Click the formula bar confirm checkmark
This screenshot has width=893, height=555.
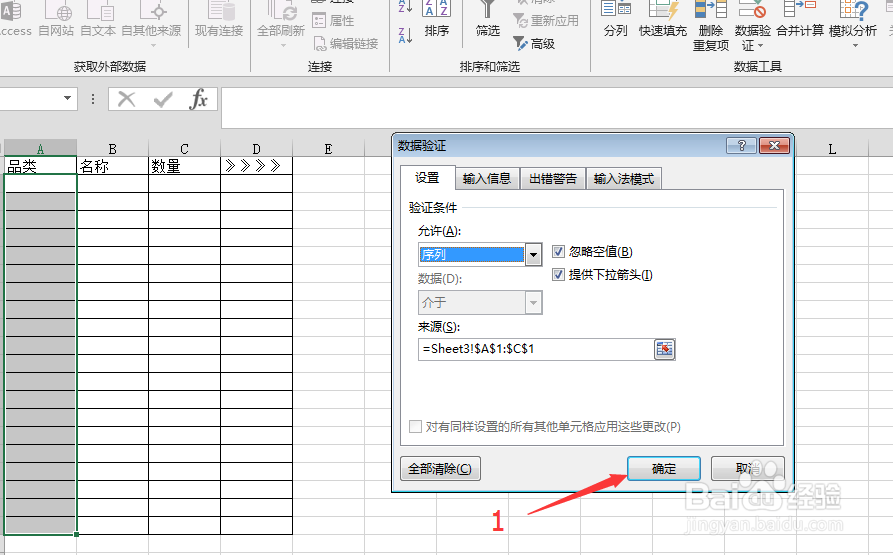pos(163,100)
